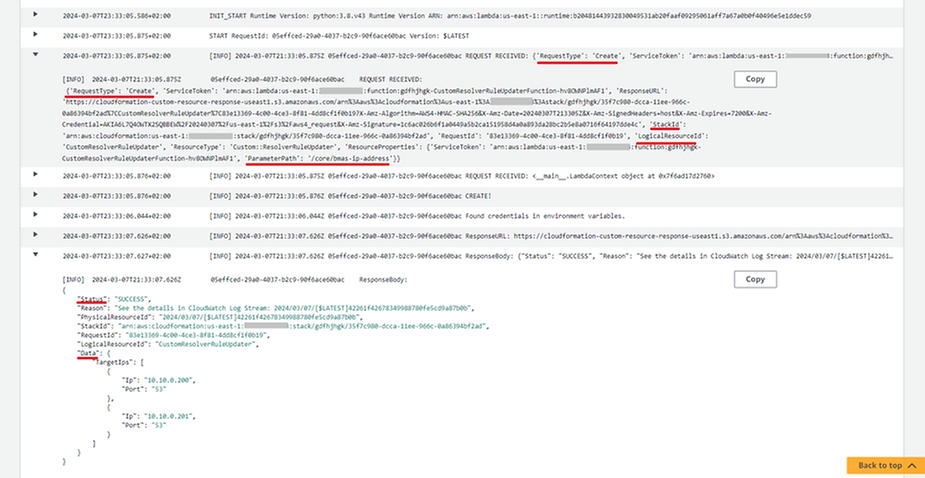Click the START RequestId message text
The width and height of the screenshot is (925, 478).
[x=328, y=36]
